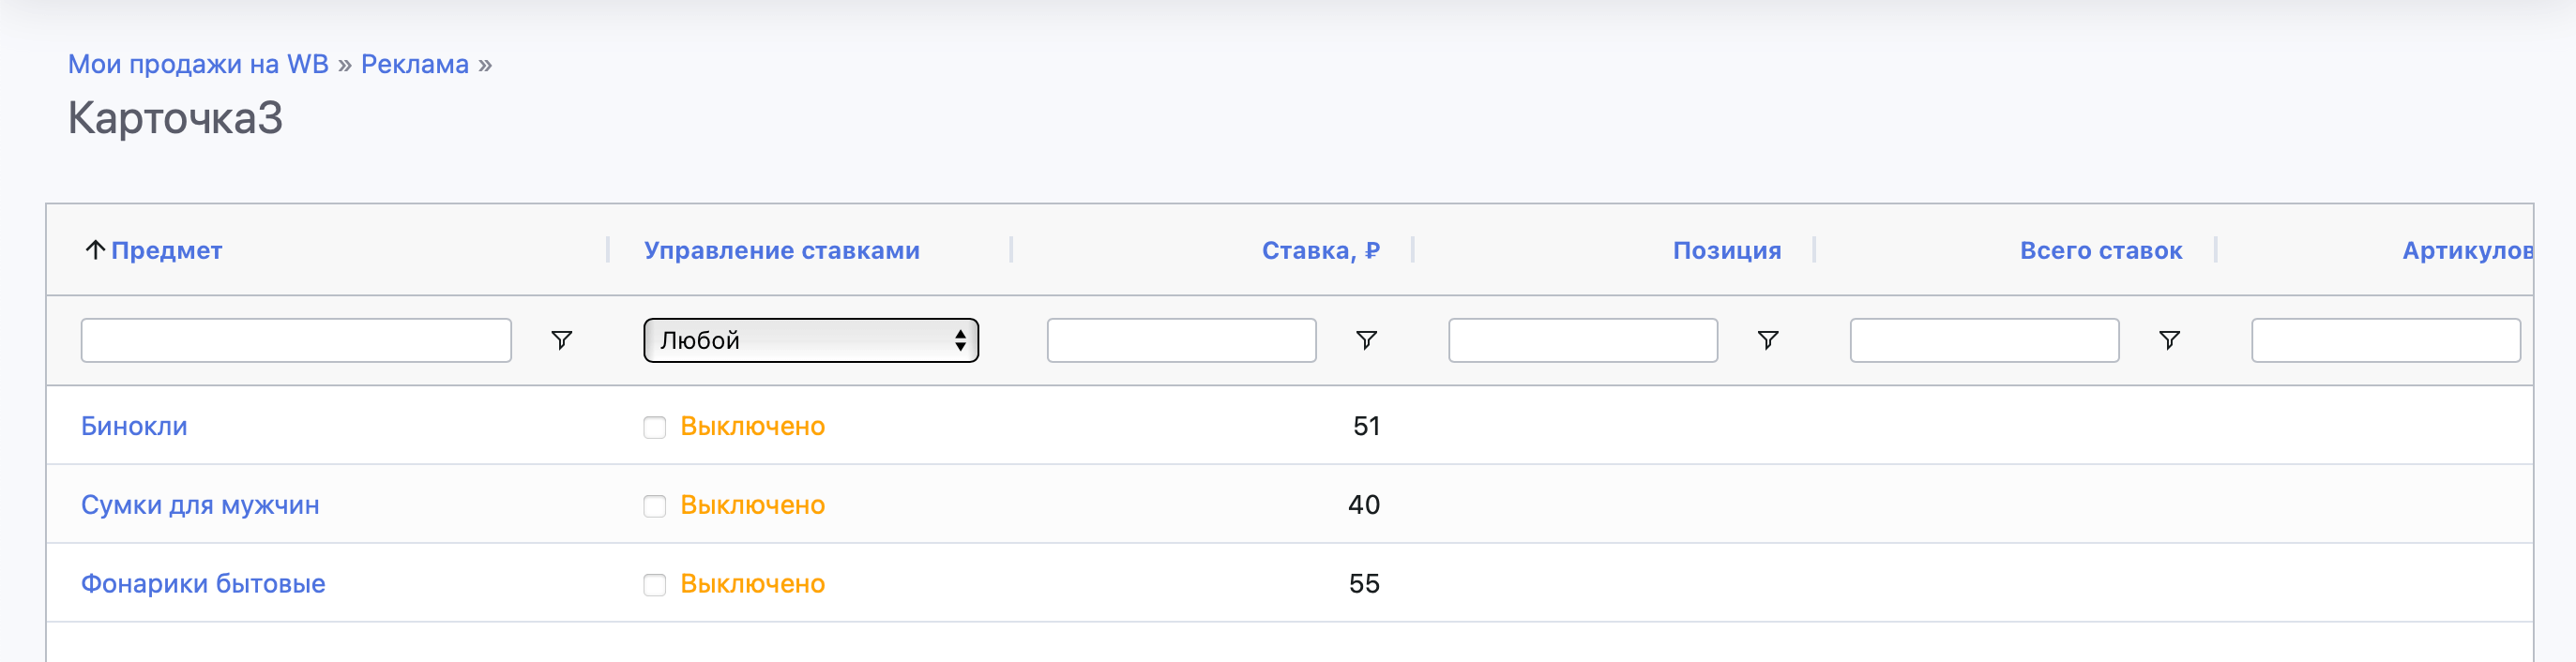Open the Бинокли item link
Viewport: 2576px width, 662px height.
(134, 426)
